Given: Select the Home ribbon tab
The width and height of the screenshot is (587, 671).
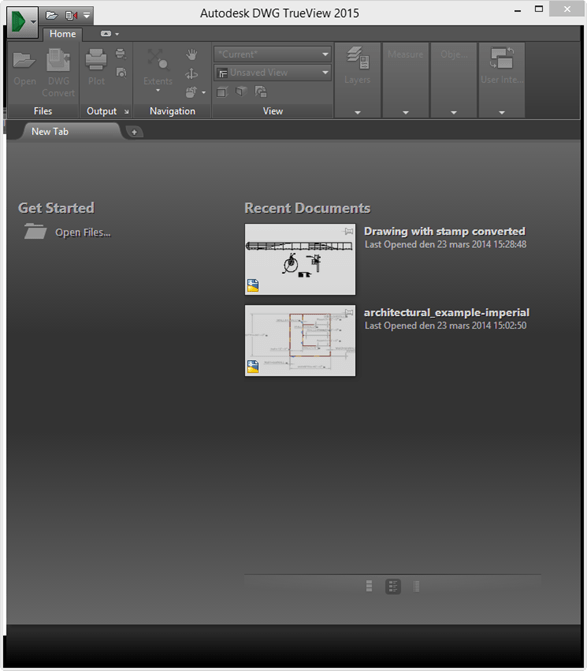Looking at the screenshot, I should point(62,34).
